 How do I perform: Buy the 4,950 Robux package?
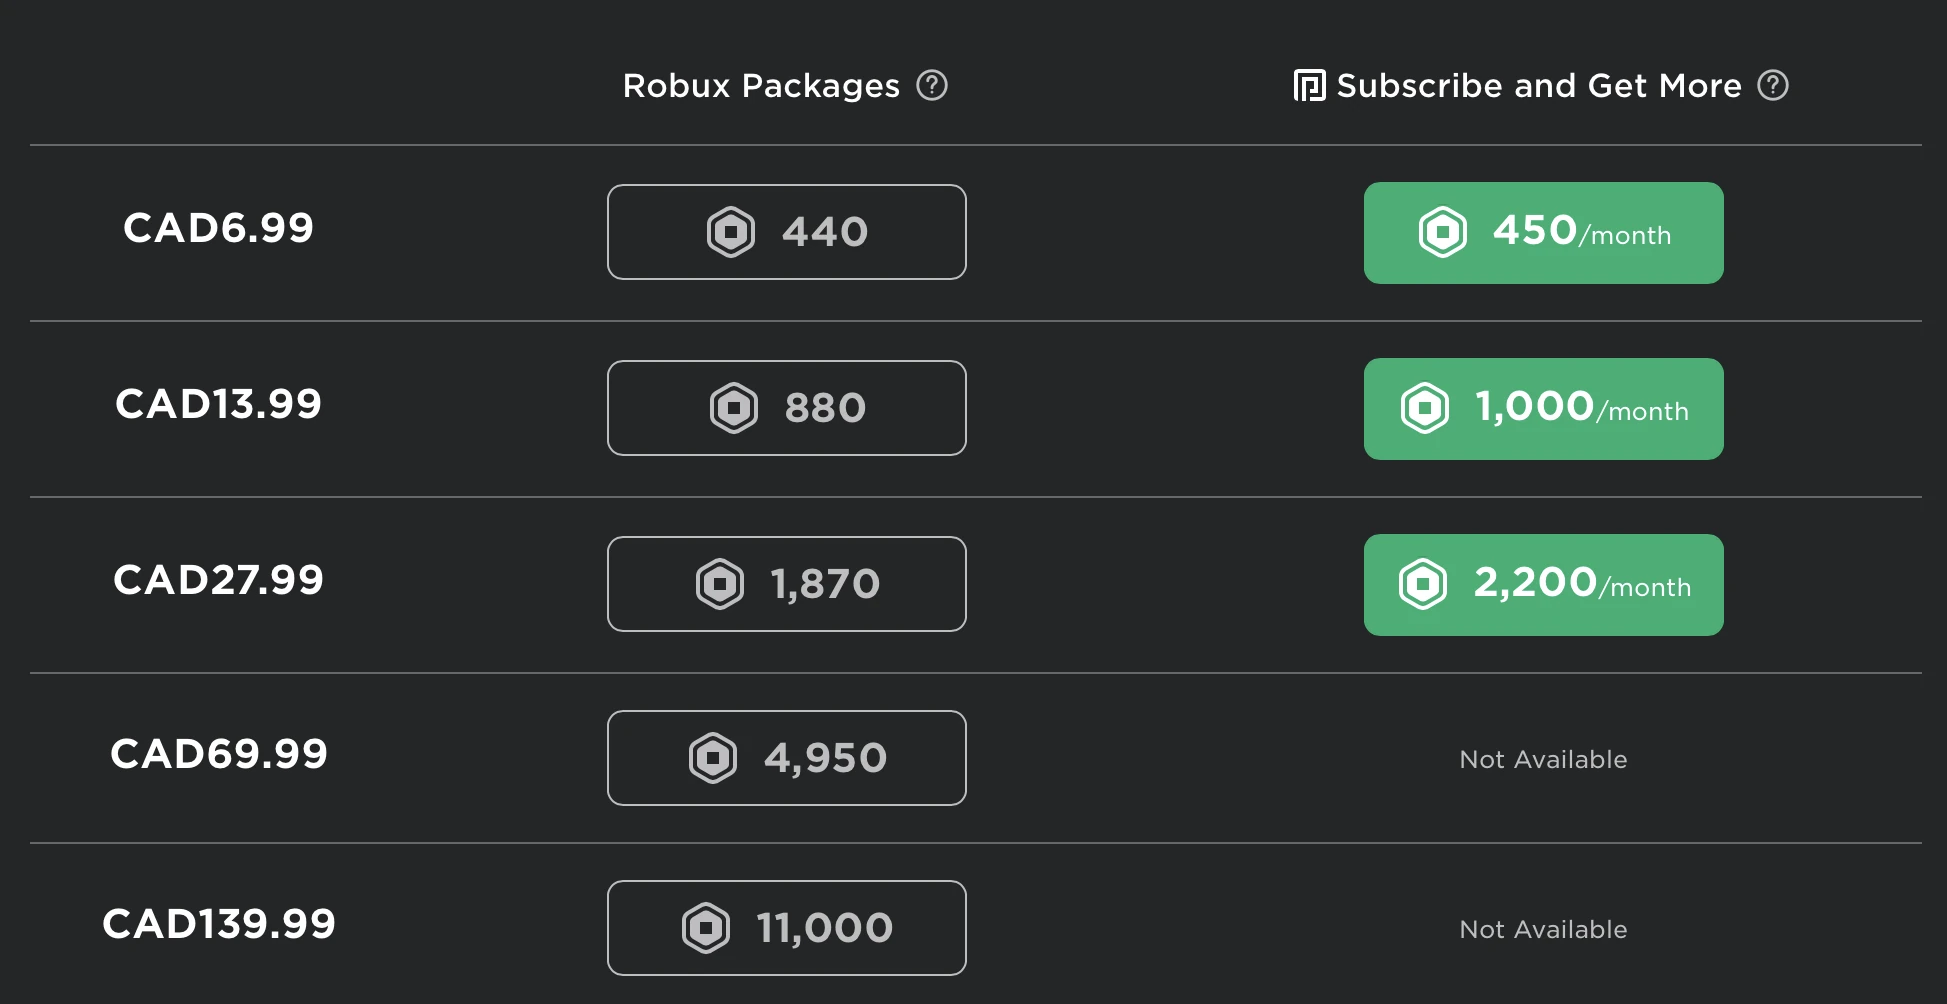pyautogui.click(x=786, y=758)
